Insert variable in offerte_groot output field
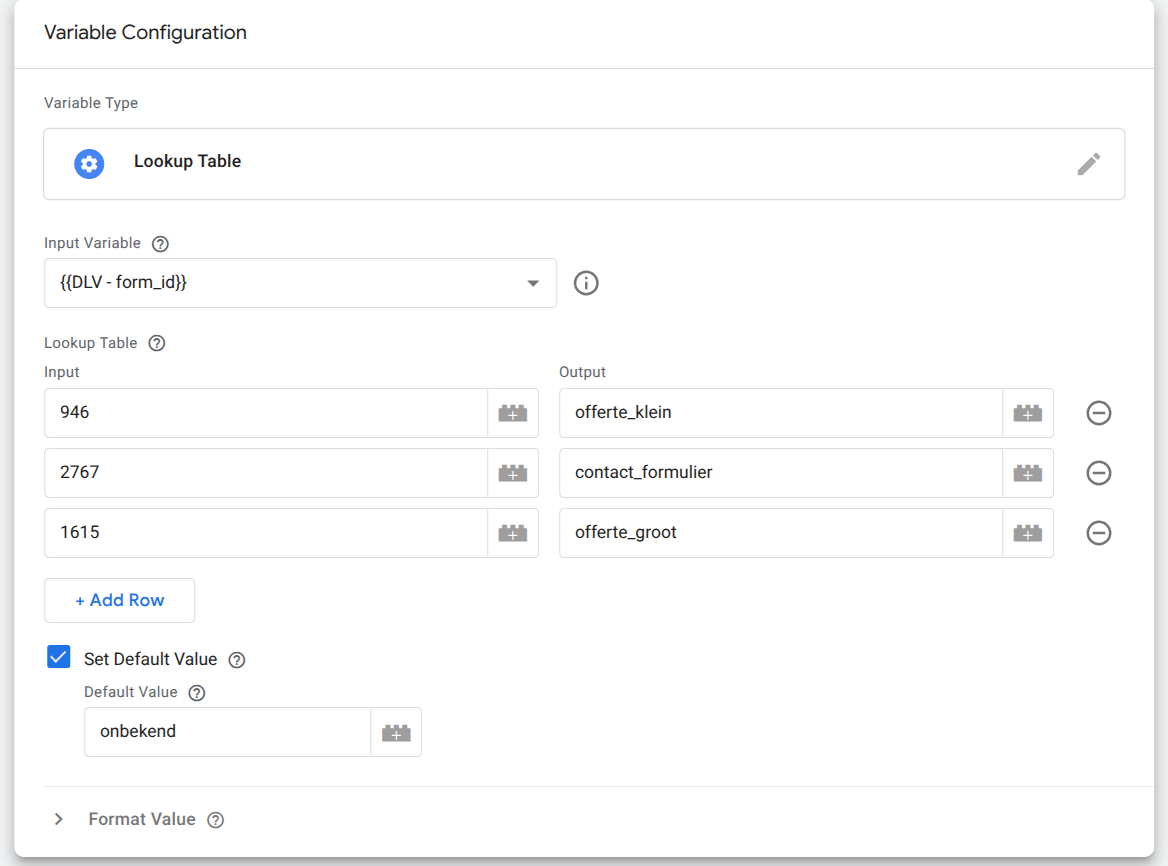 pos(1027,533)
